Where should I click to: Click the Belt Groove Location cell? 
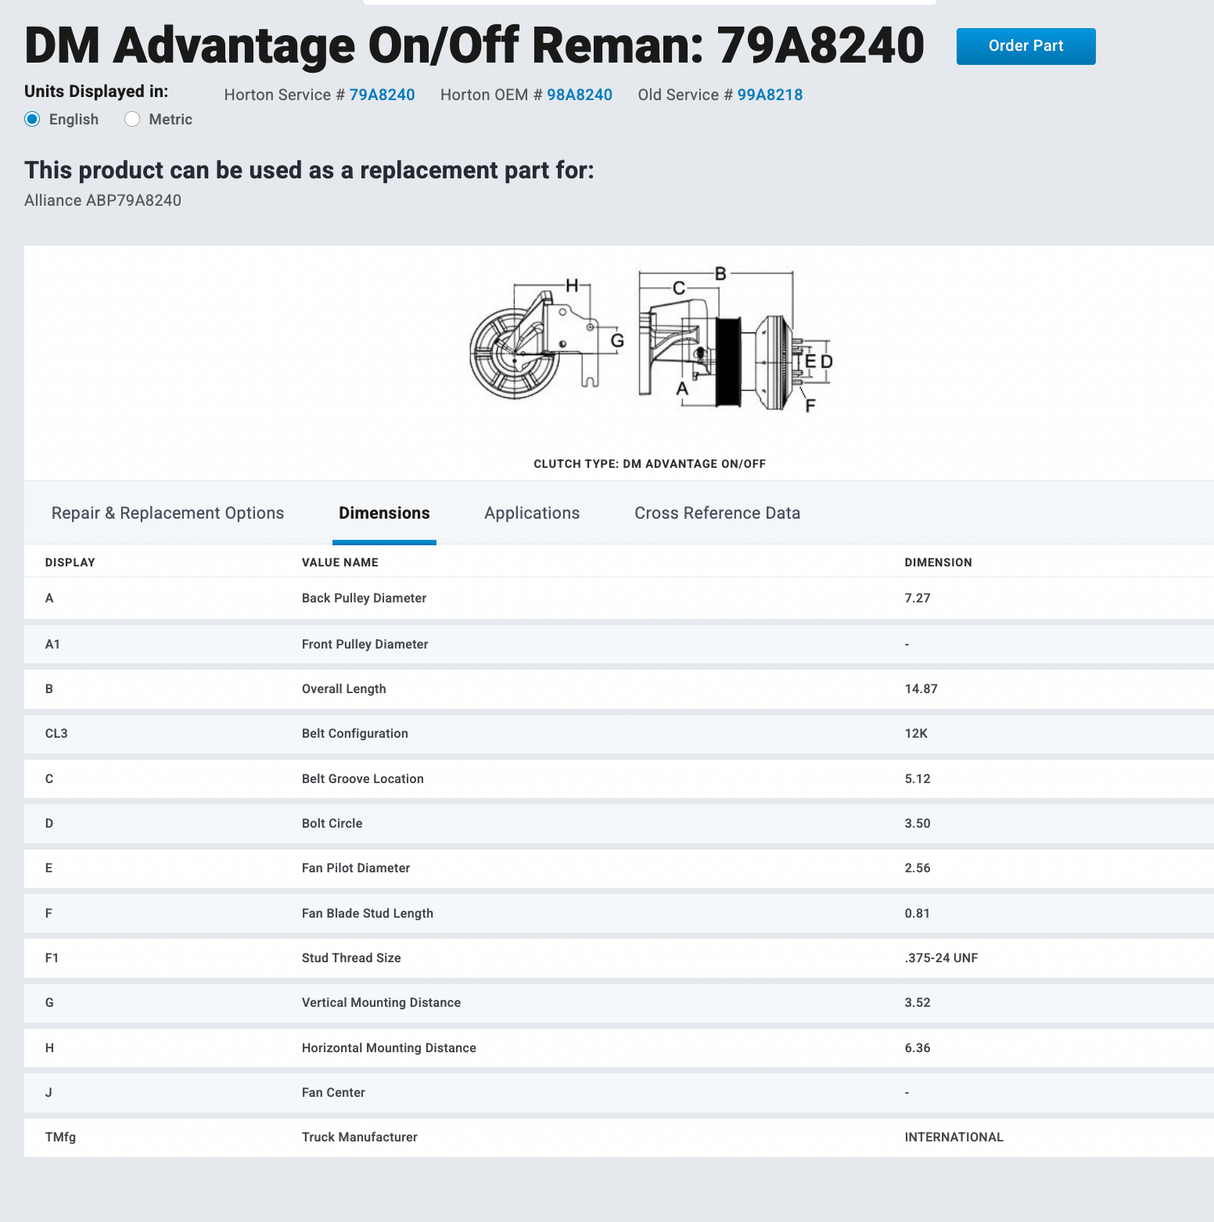click(x=363, y=779)
